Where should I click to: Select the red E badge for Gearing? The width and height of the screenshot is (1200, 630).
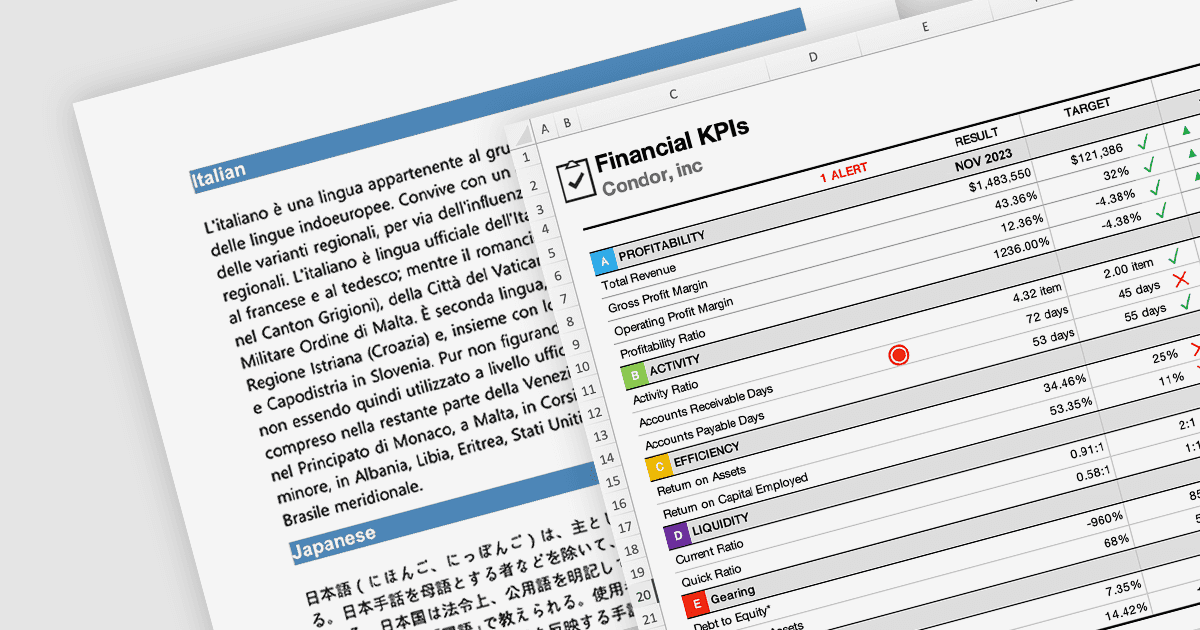click(696, 603)
